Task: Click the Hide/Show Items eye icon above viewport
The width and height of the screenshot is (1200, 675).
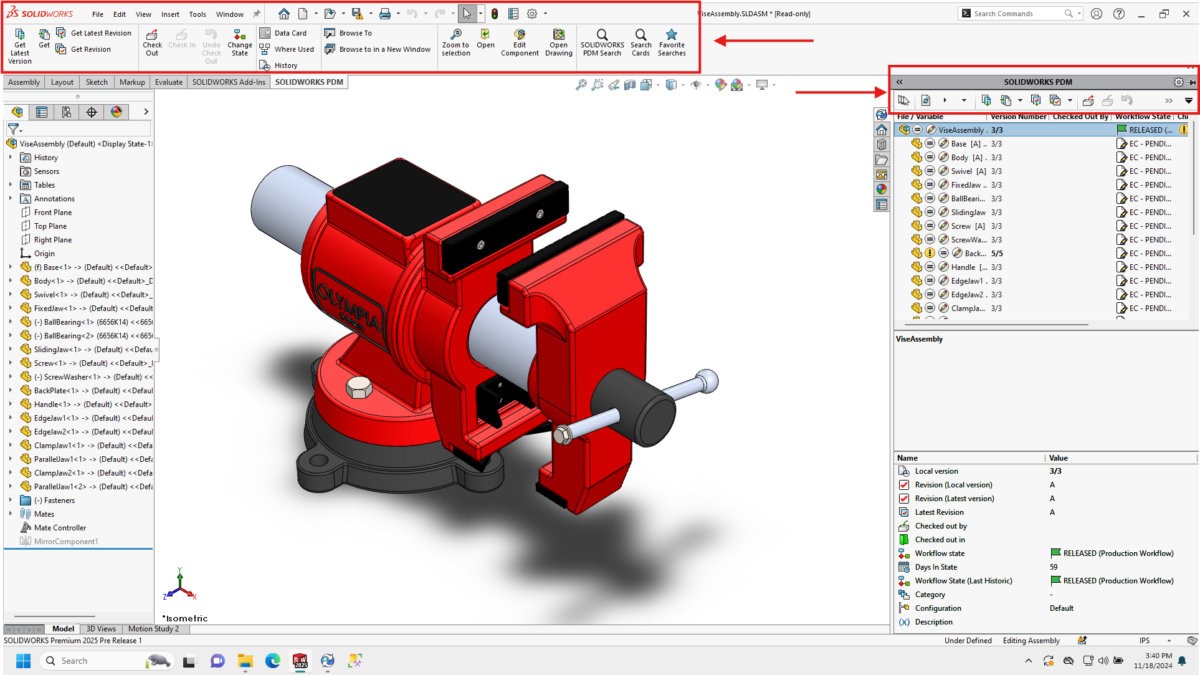Action: (695, 85)
